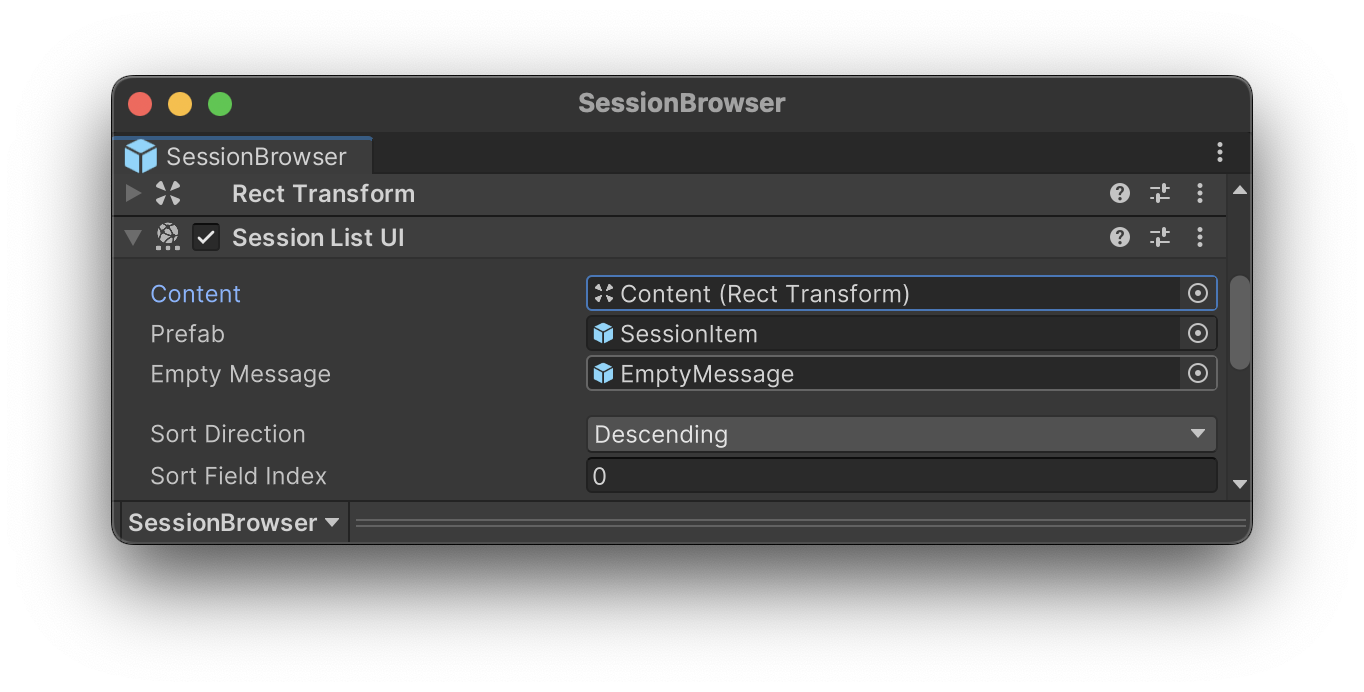Image resolution: width=1364 pixels, height=692 pixels.
Task: Open the Sort Direction dropdown
Action: tap(900, 434)
